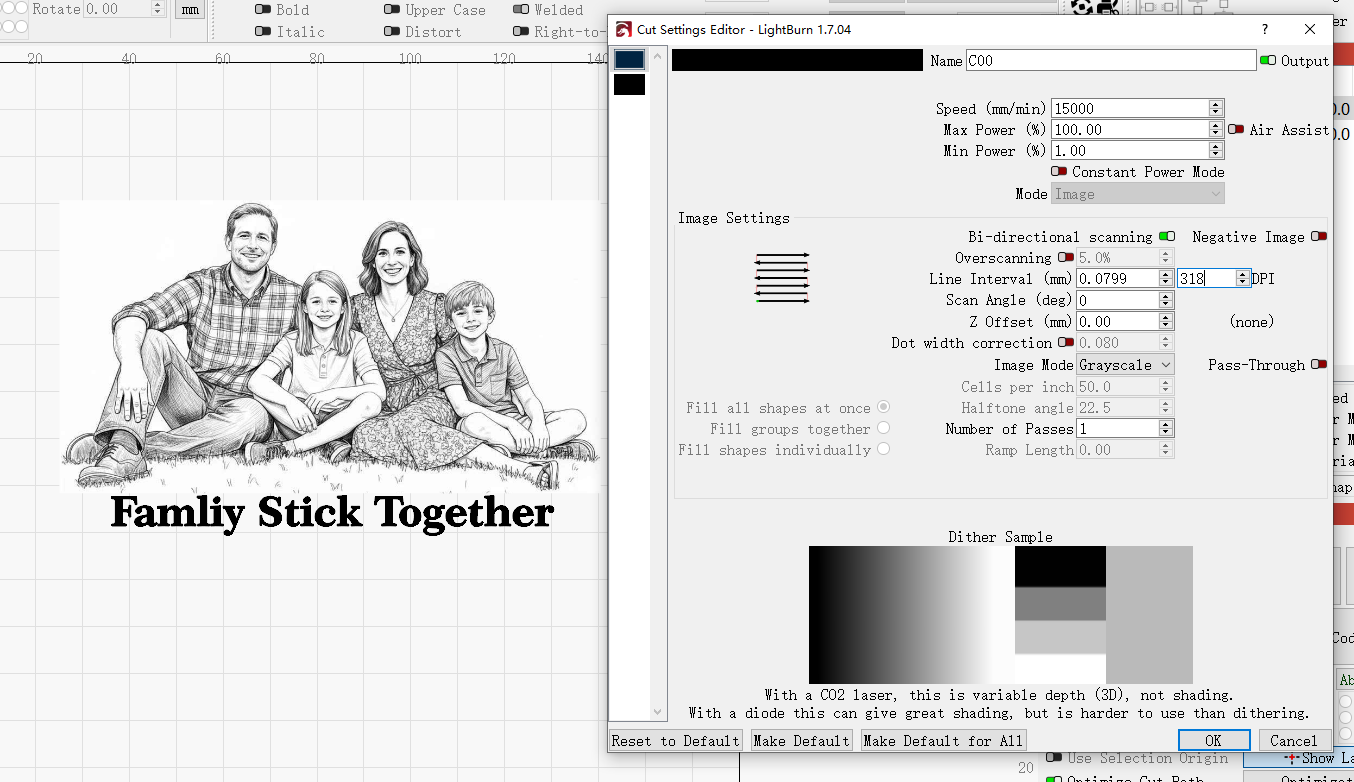Increase Line Interval with its up arrow
The height and width of the screenshot is (782, 1354).
pyautogui.click(x=1166, y=274)
